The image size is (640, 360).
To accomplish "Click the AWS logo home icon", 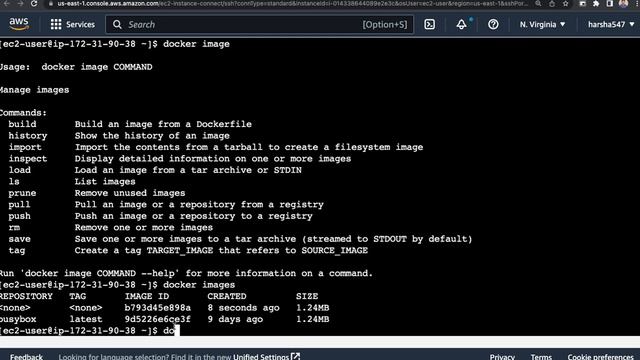I will tap(19, 24).
